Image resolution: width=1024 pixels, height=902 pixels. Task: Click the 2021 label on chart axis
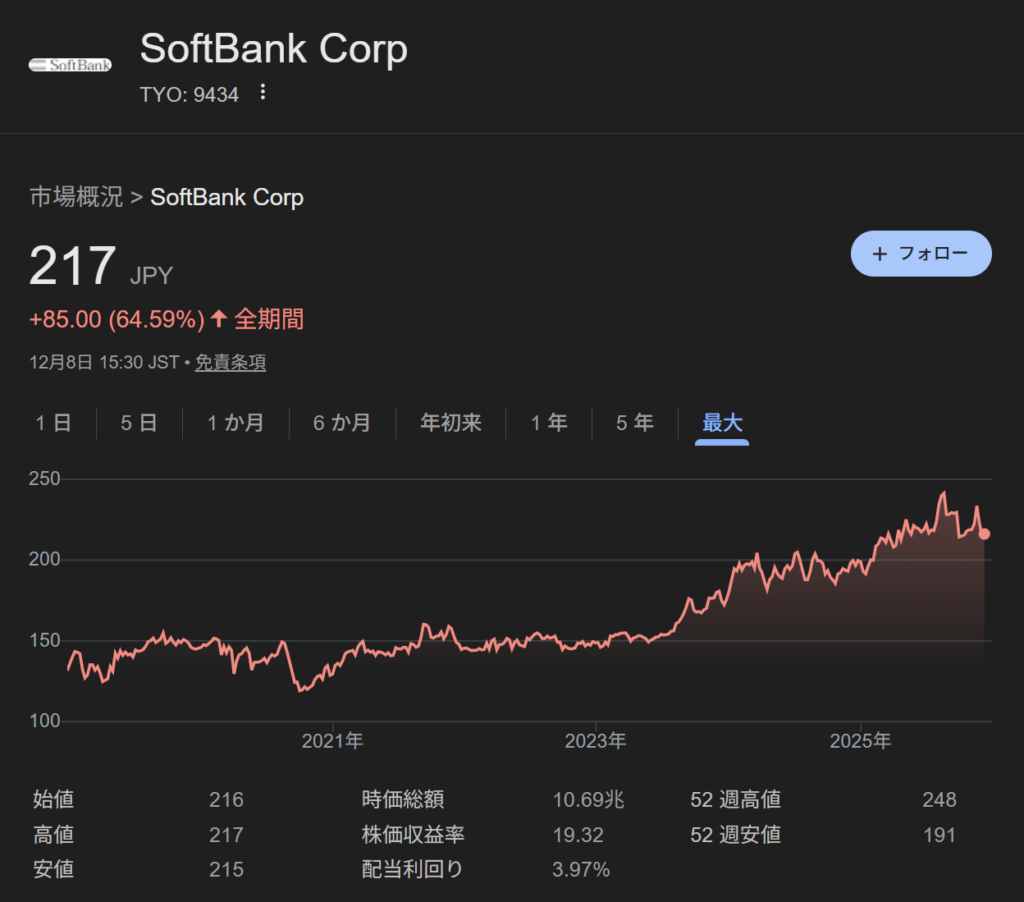[x=332, y=742]
